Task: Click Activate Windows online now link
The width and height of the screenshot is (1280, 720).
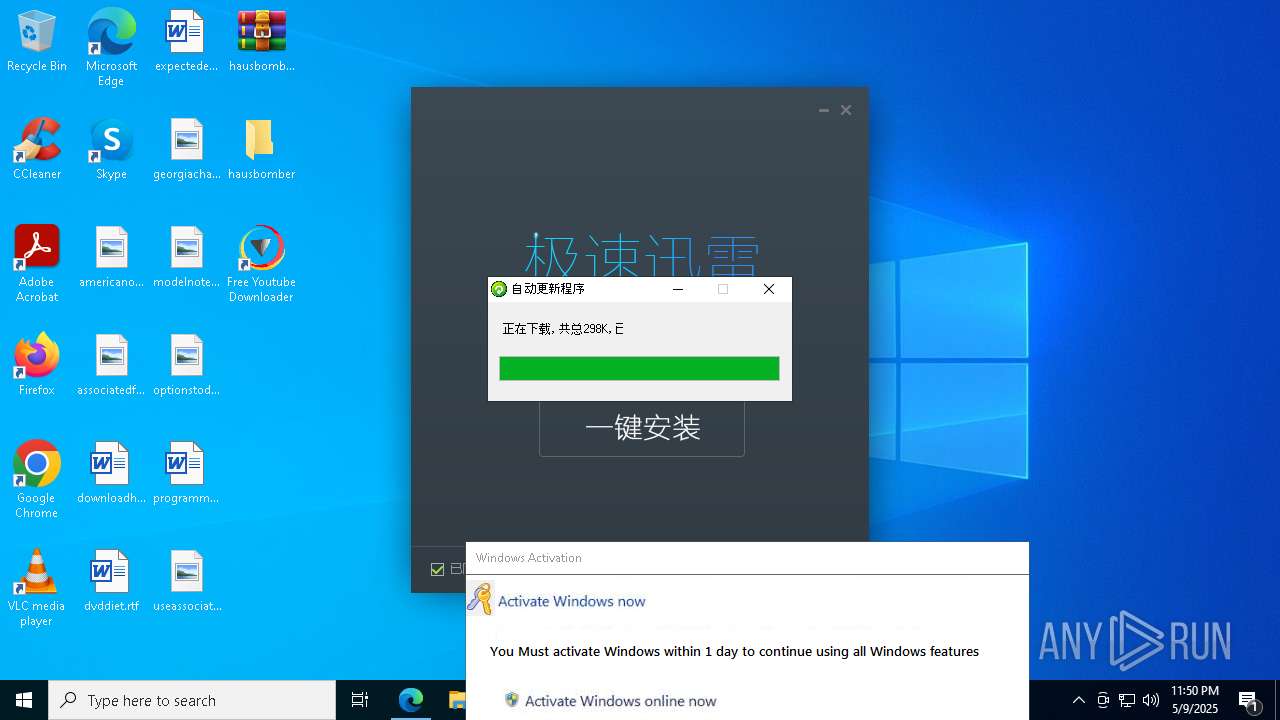Action: [x=620, y=701]
